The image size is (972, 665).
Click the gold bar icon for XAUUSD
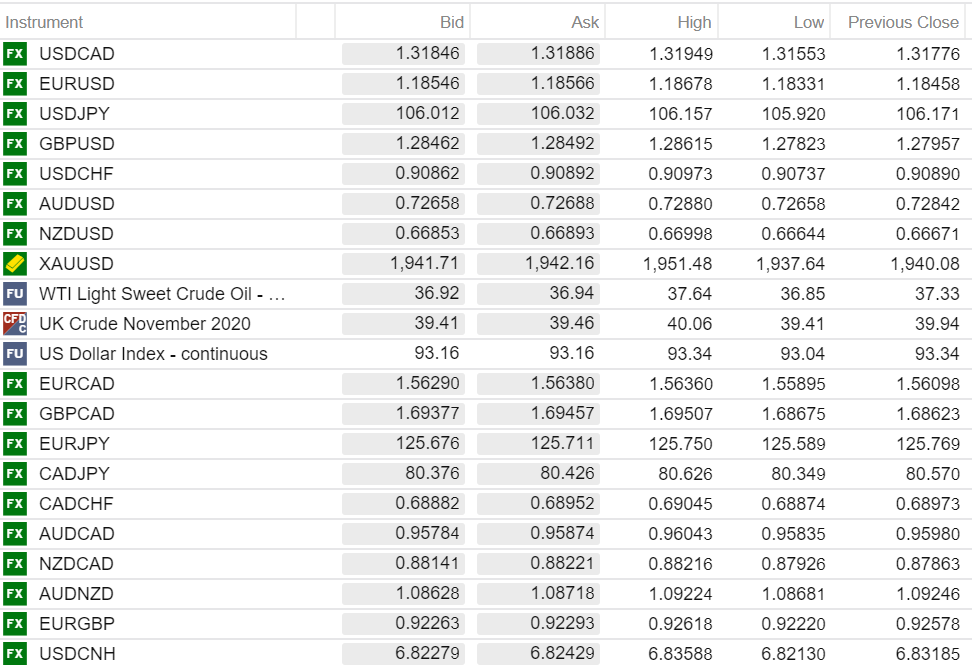(x=15, y=264)
